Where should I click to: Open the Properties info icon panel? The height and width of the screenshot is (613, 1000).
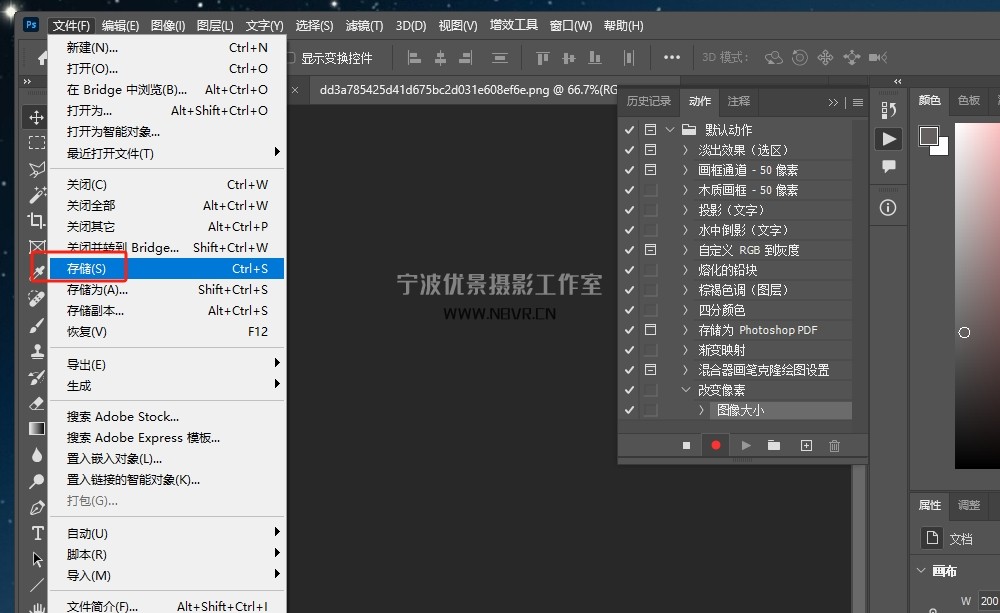[x=888, y=208]
